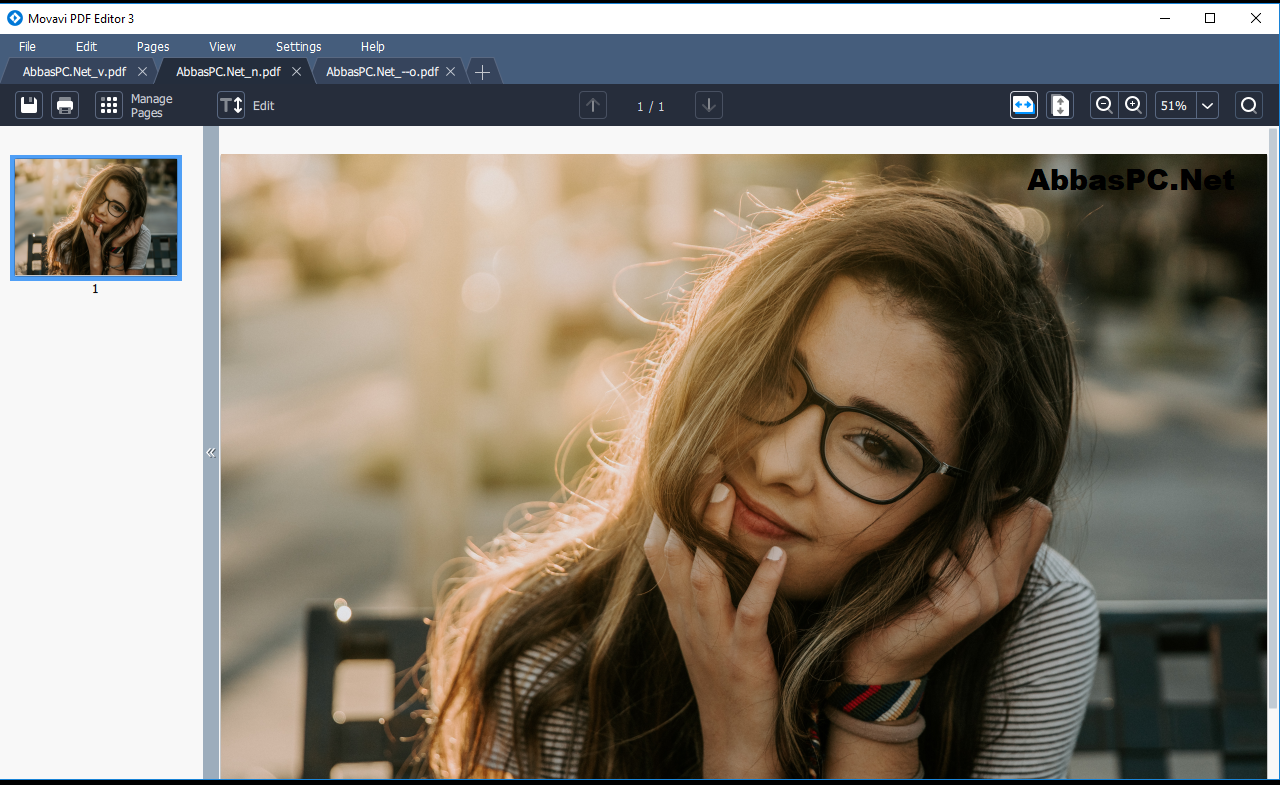The height and width of the screenshot is (785, 1280).
Task: Open the File menu
Action: [x=27, y=46]
